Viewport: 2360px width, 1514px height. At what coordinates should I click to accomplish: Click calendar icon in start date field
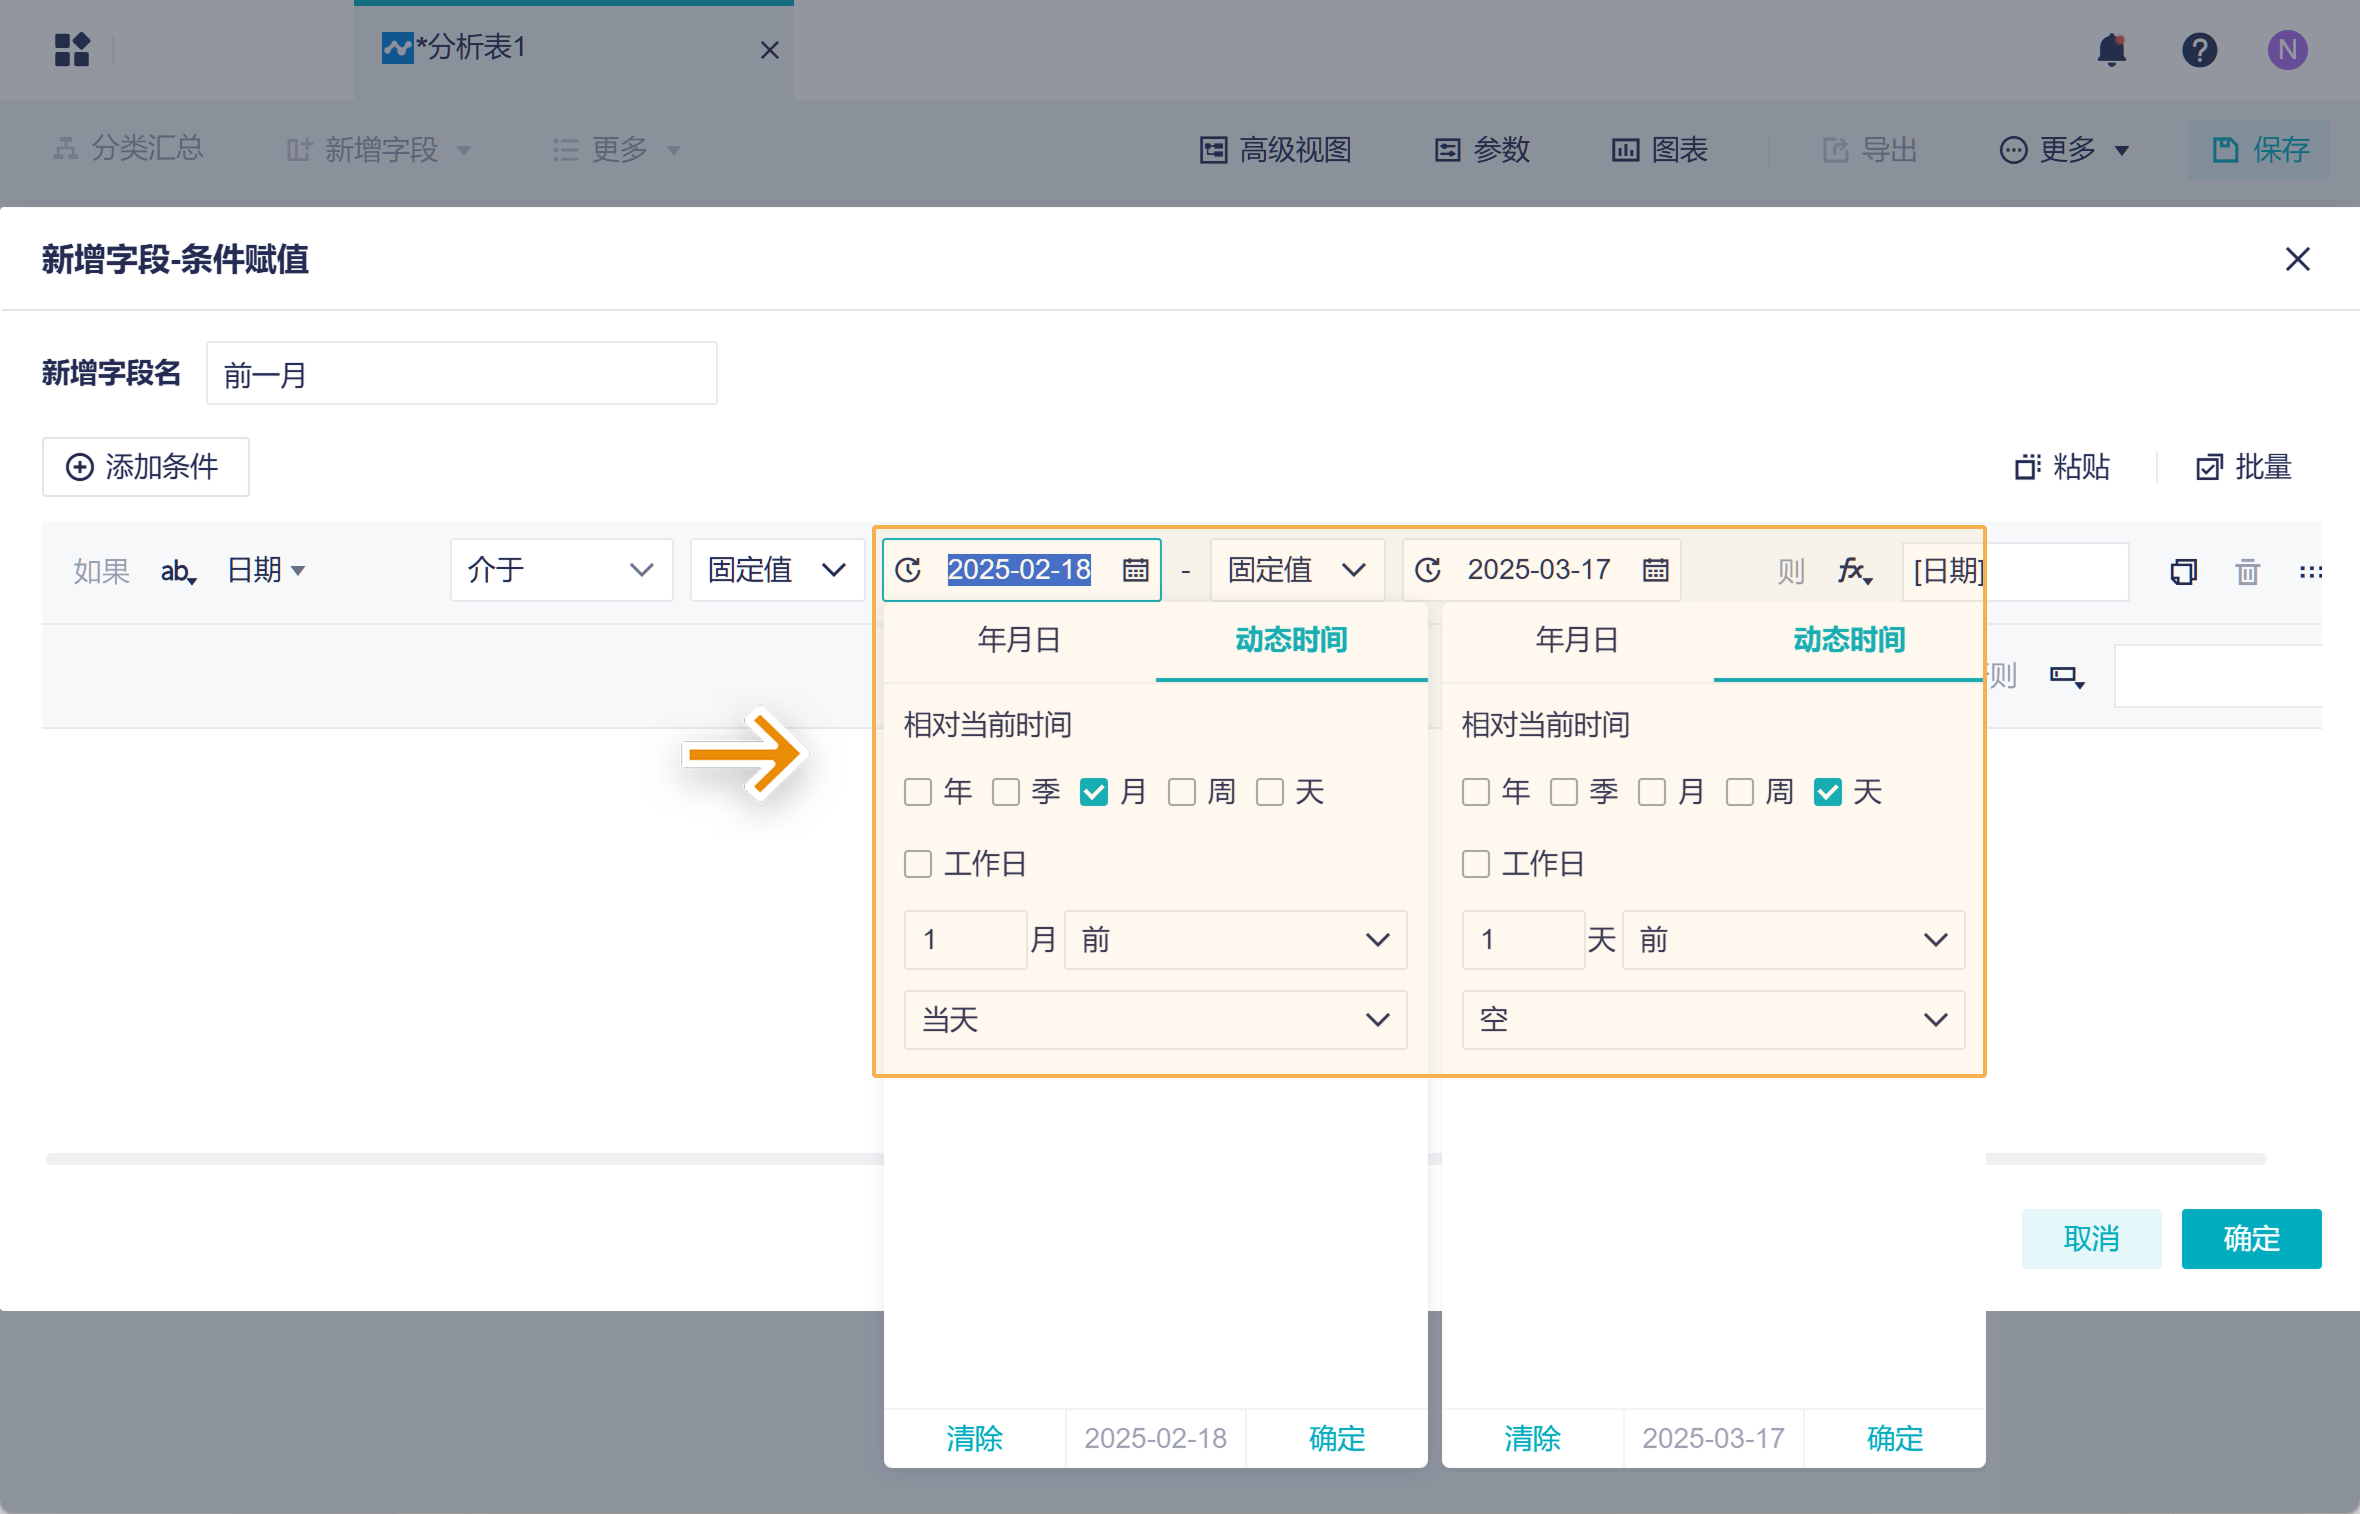[1135, 570]
